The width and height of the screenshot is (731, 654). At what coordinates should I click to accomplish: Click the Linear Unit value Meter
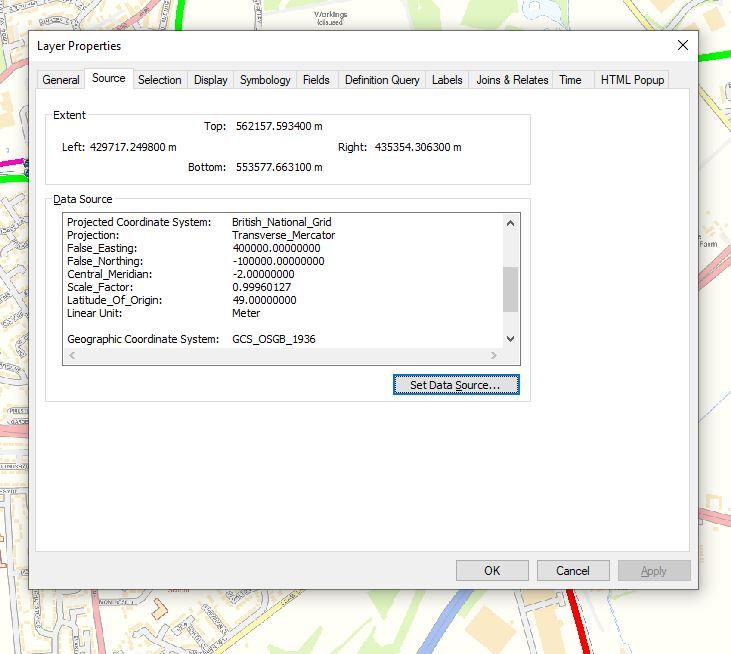246,313
